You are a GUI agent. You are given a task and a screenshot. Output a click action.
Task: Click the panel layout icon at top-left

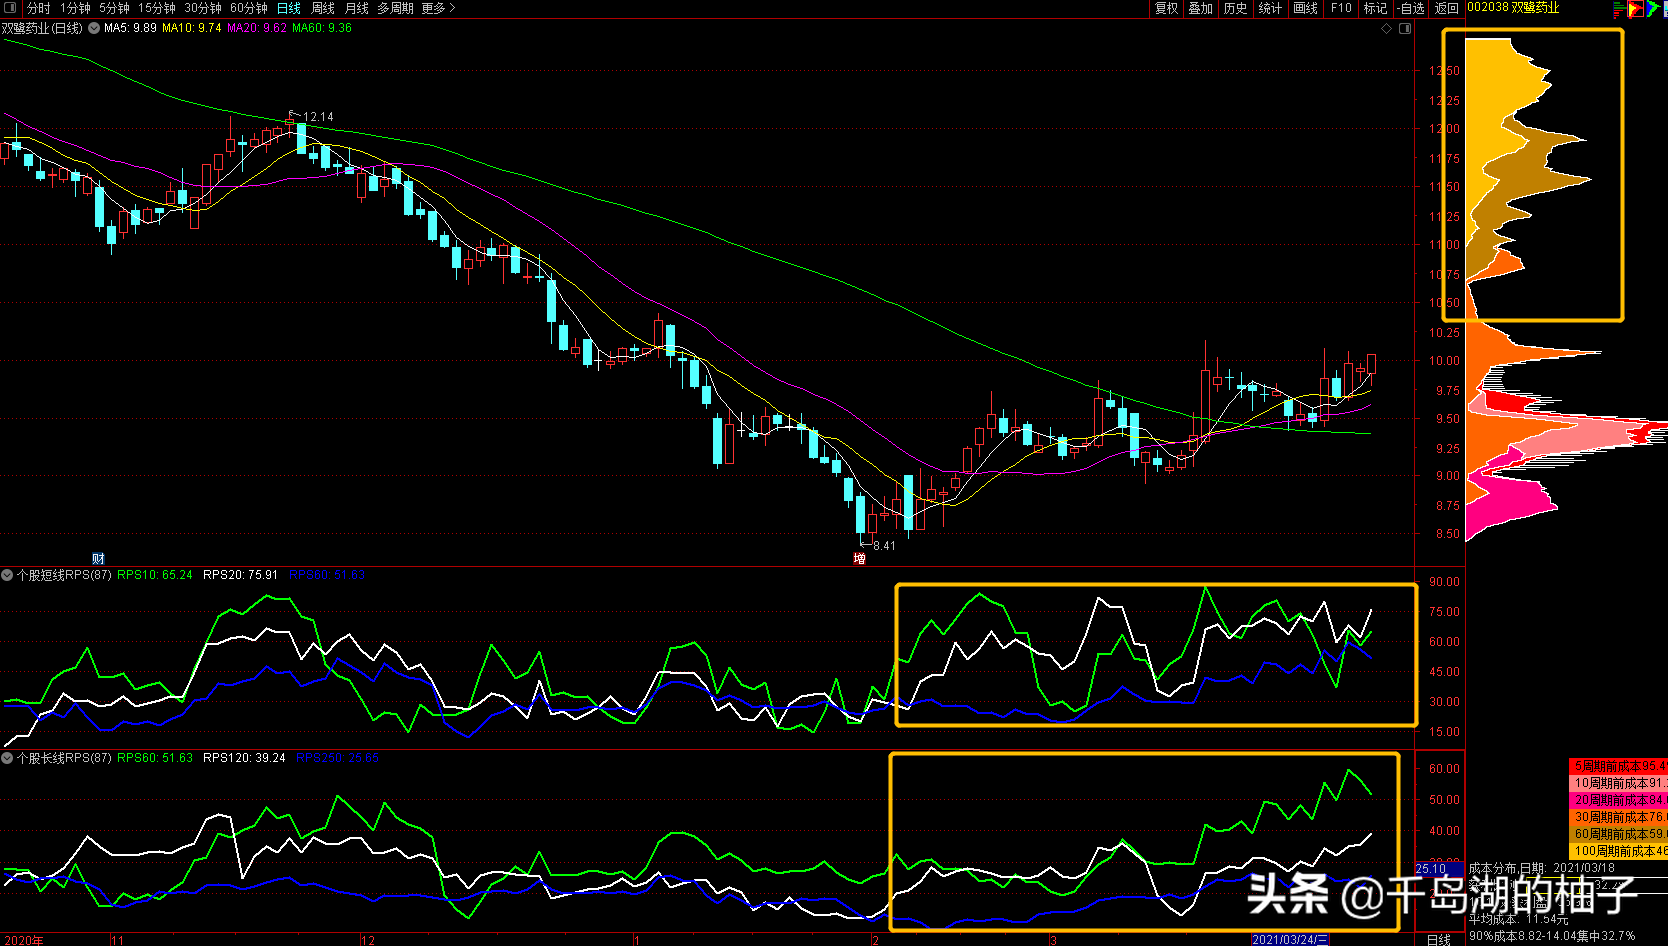[x=10, y=8]
